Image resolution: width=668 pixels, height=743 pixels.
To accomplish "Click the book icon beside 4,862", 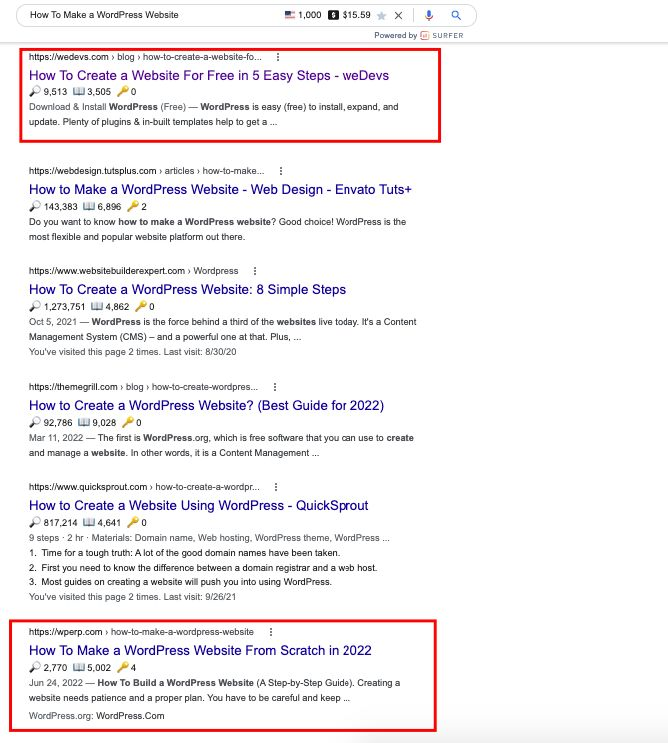I will [97, 306].
